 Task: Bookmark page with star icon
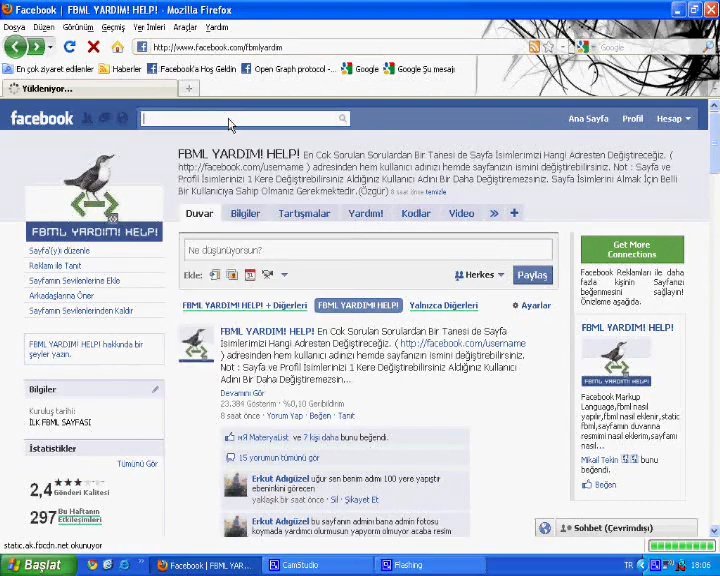pos(548,47)
